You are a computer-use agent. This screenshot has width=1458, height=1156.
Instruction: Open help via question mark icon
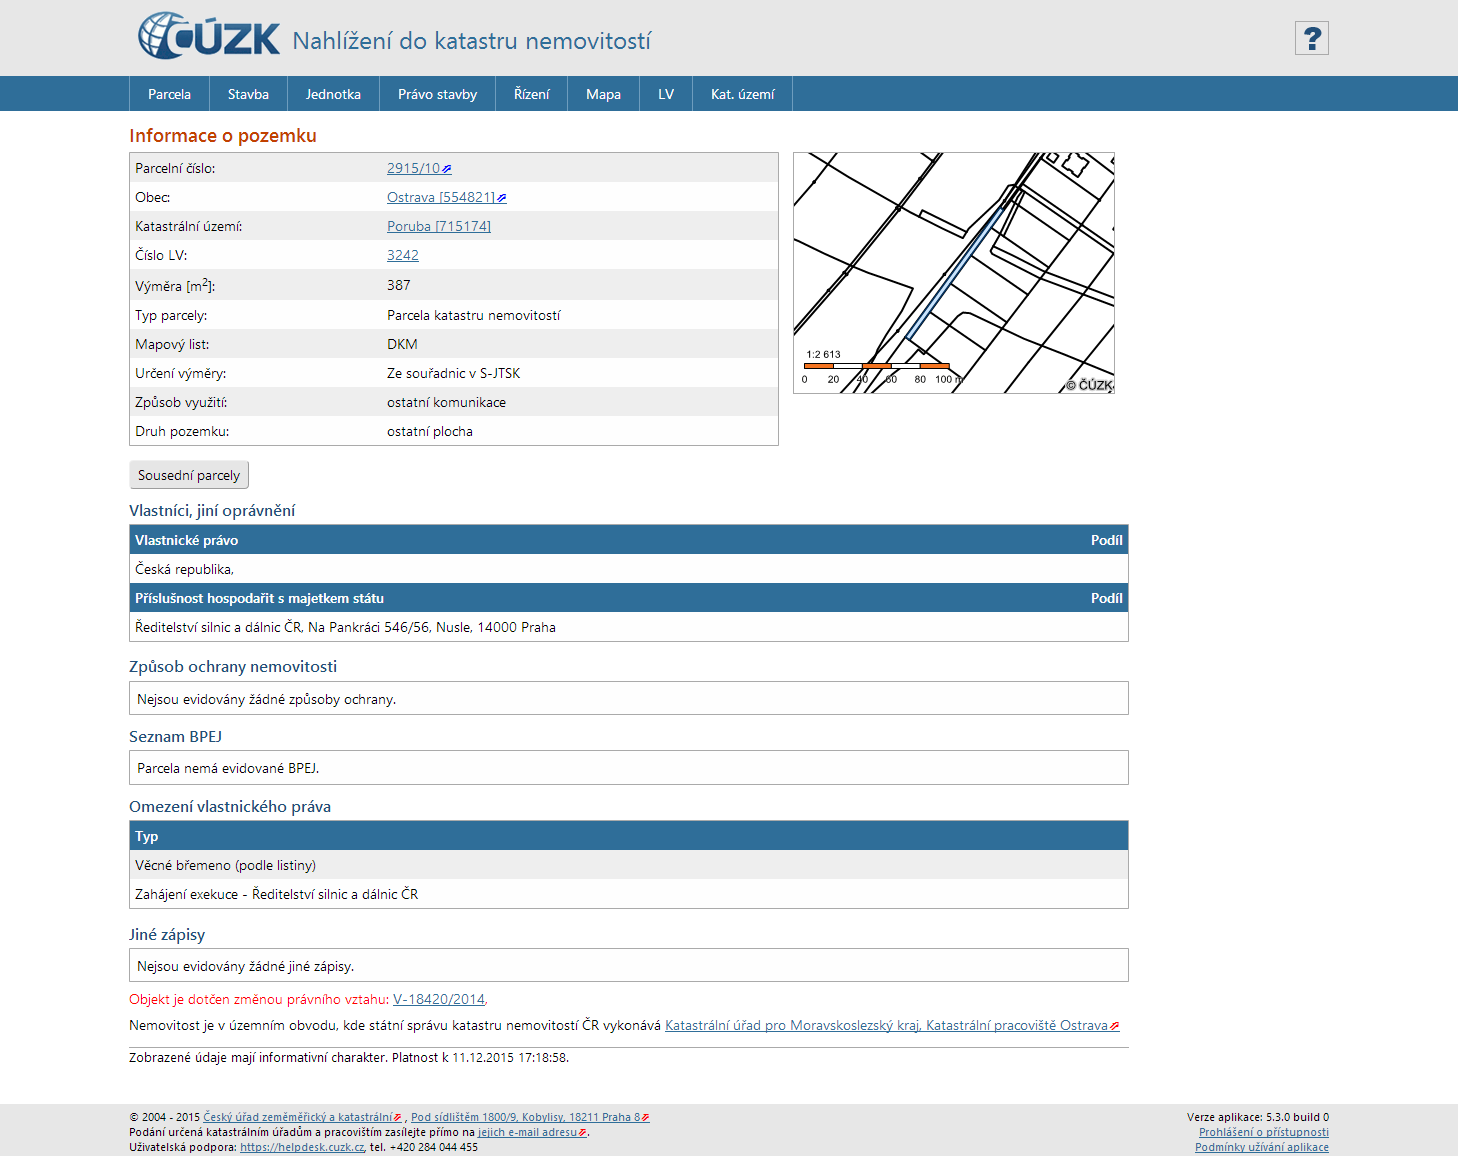(x=1311, y=38)
